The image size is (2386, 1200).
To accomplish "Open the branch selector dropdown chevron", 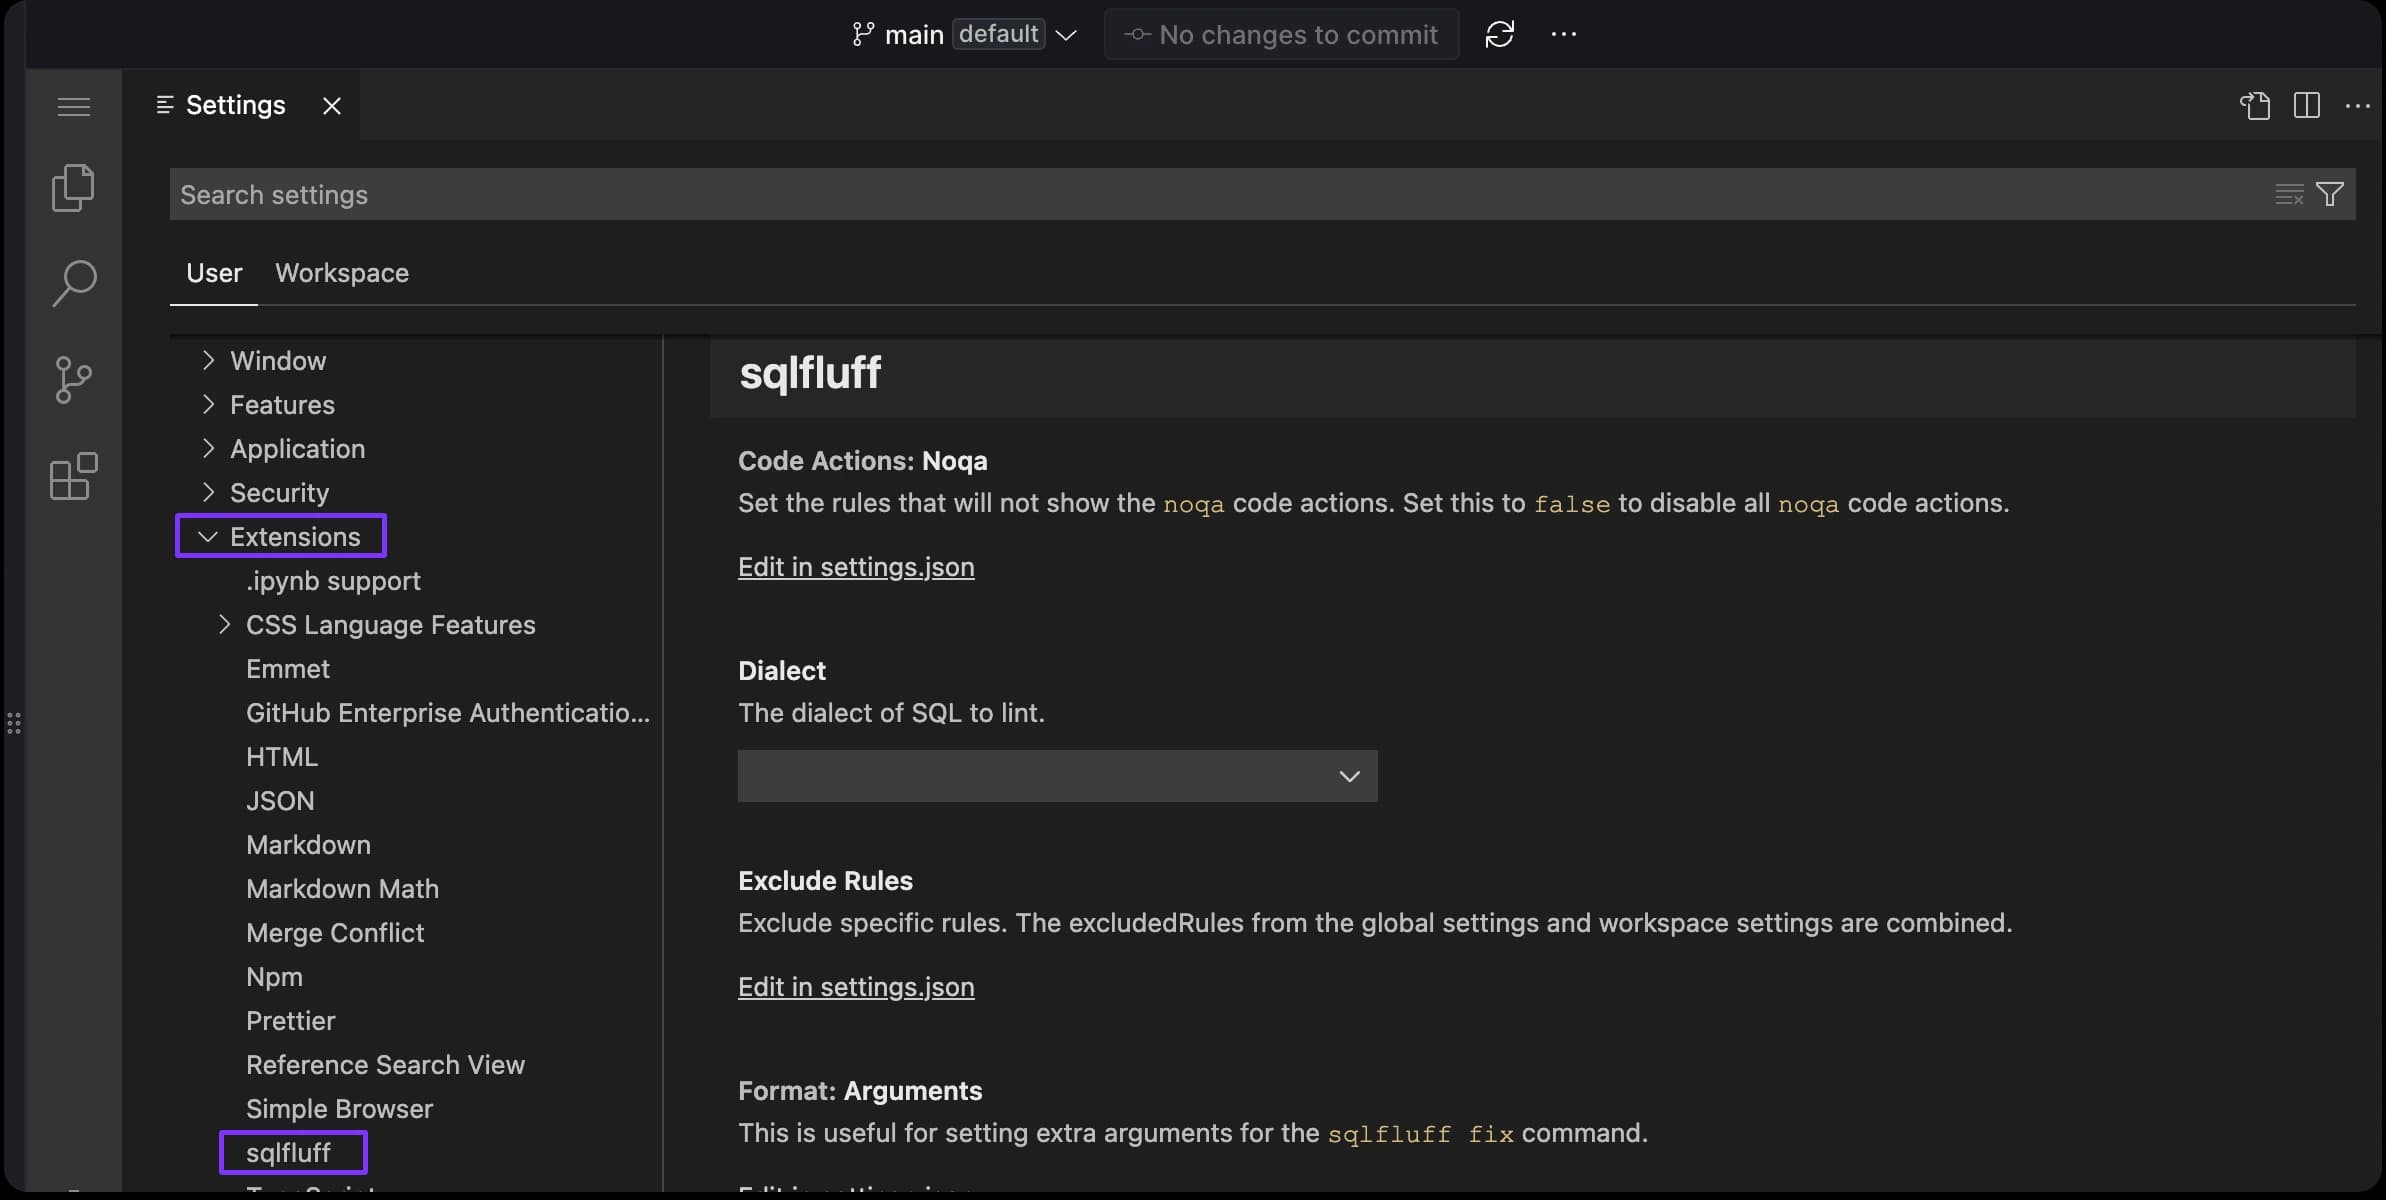I will pos(1066,35).
